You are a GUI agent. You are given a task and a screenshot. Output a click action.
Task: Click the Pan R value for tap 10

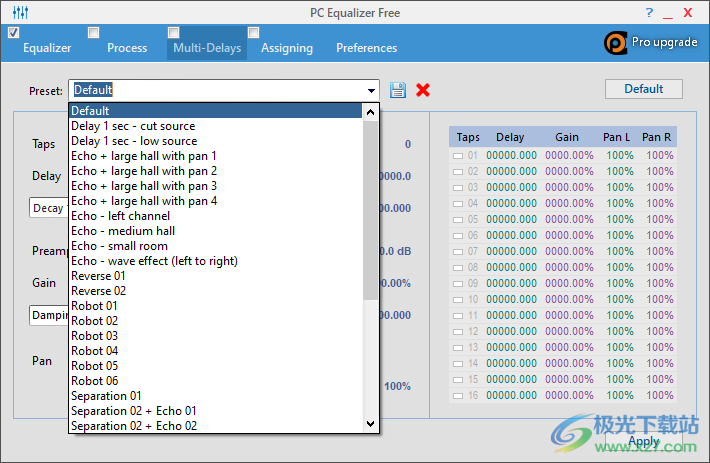click(660, 299)
